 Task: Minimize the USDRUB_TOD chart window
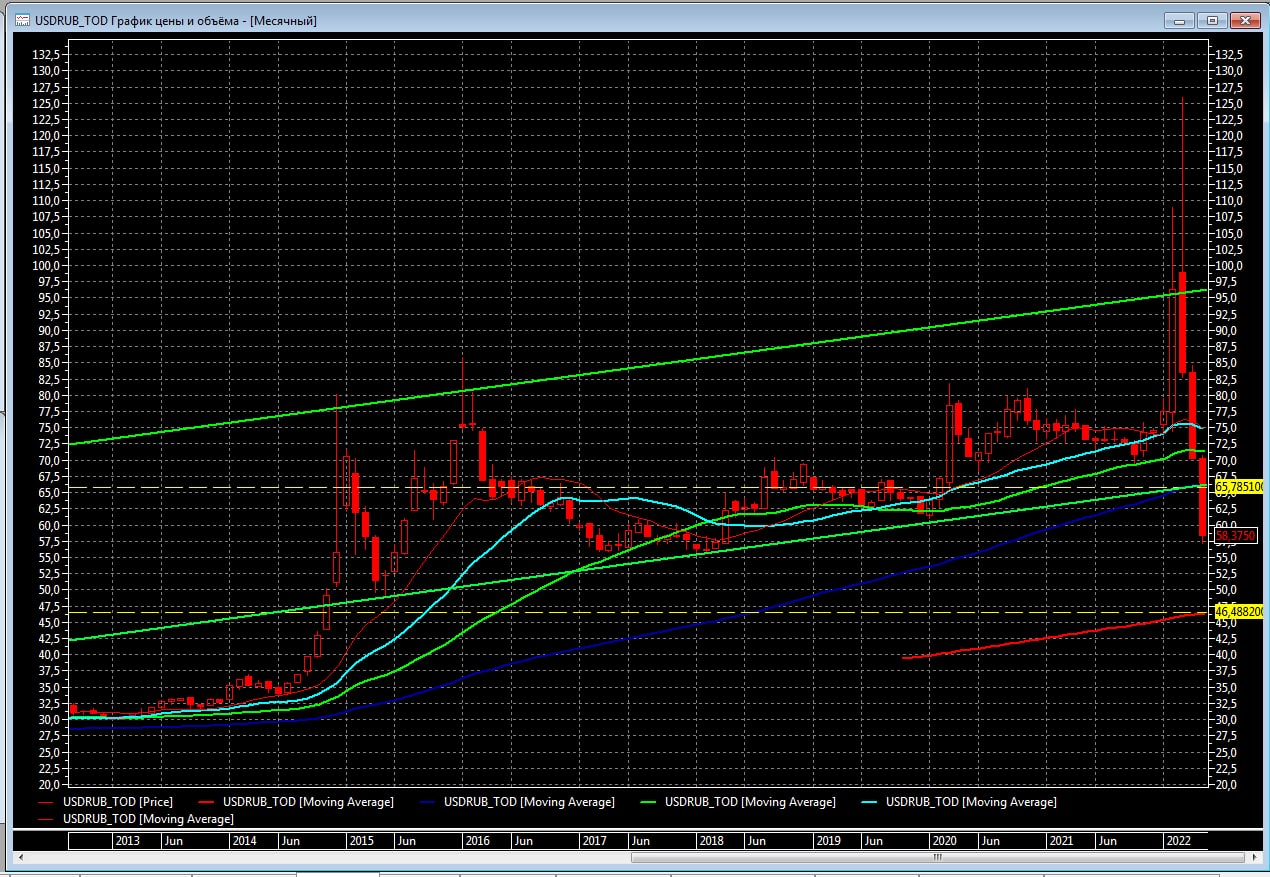(1180, 20)
